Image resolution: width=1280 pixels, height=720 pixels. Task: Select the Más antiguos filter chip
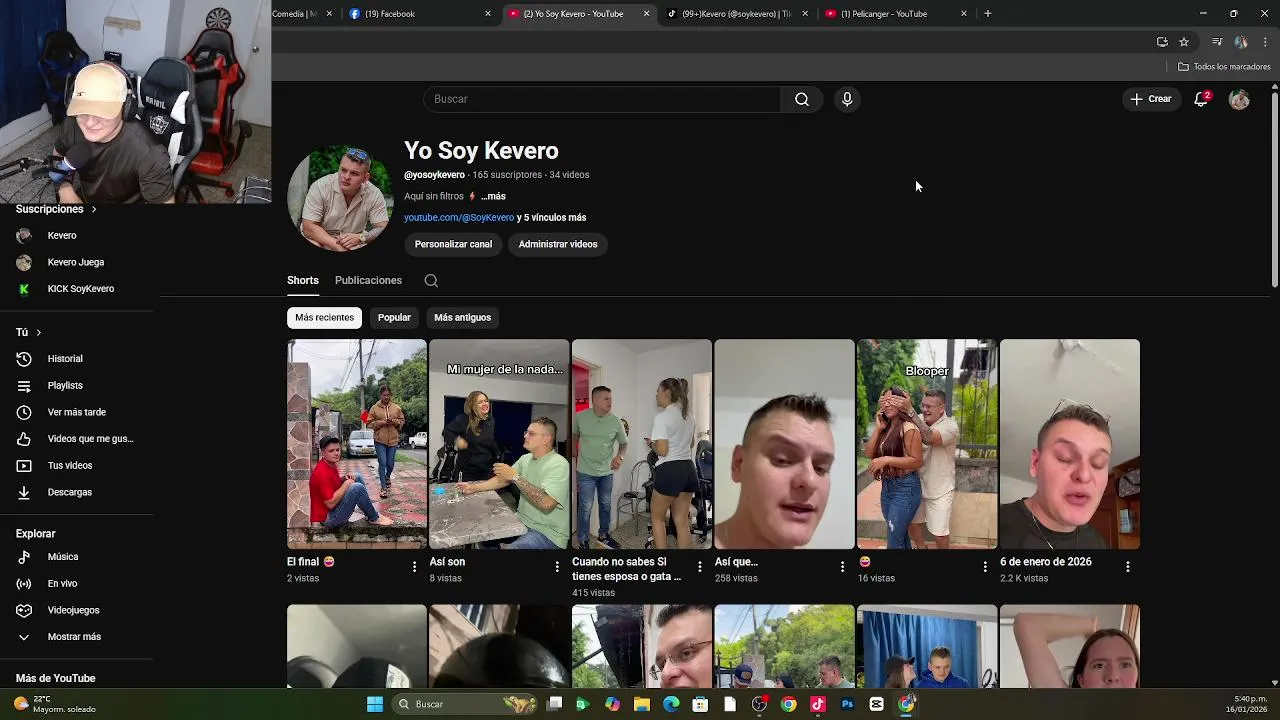point(462,318)
